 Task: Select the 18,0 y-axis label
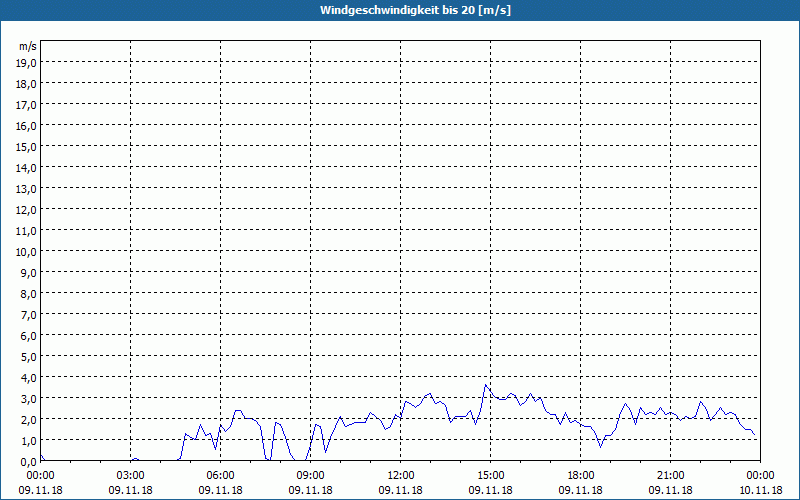[x=26, y=84]
